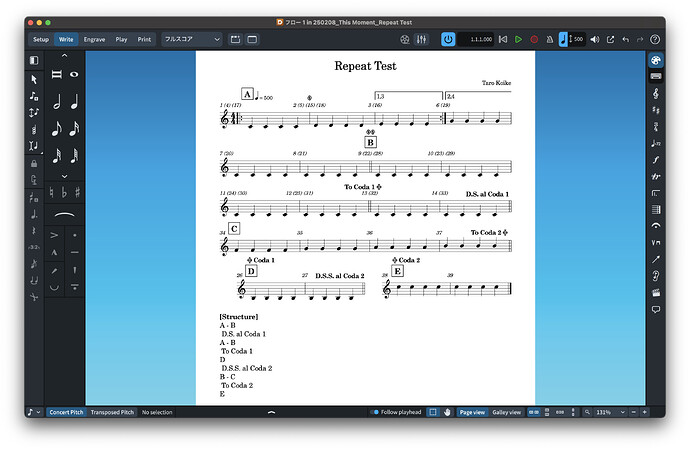The height and width of the screenshot is (449, 690).
Task: Toggle the metronome click
Action: click(550, 40)
